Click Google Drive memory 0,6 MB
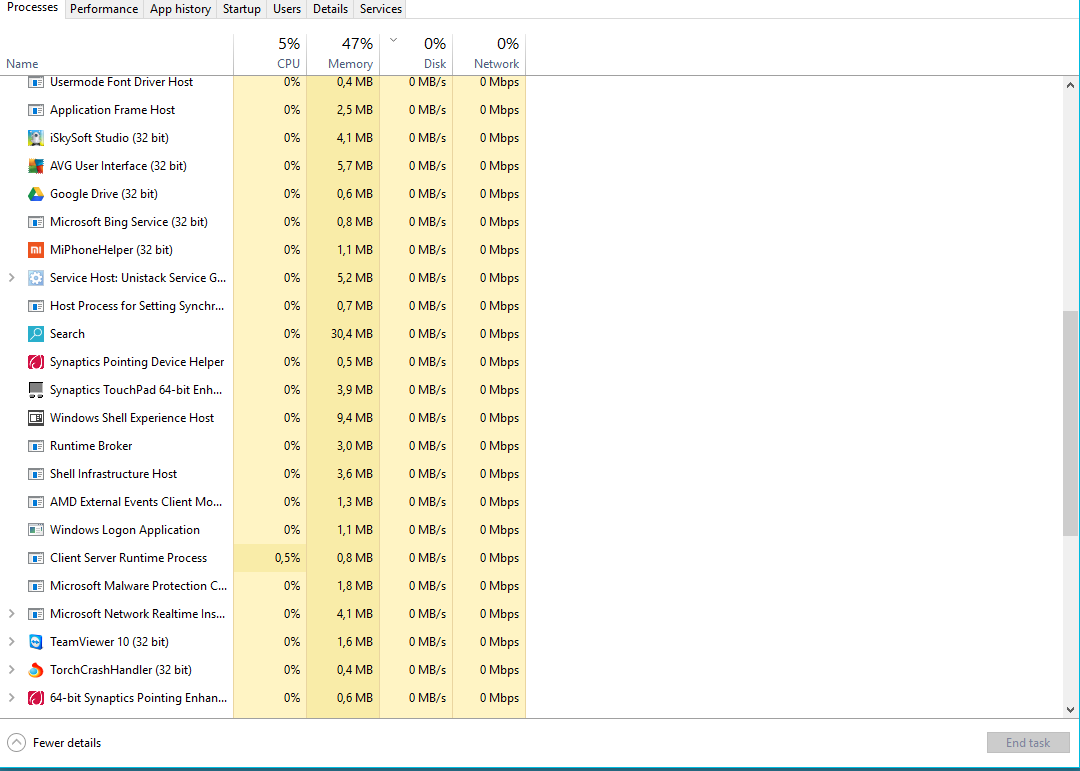This screenshot has height=771, width=1080. point(355,194)
